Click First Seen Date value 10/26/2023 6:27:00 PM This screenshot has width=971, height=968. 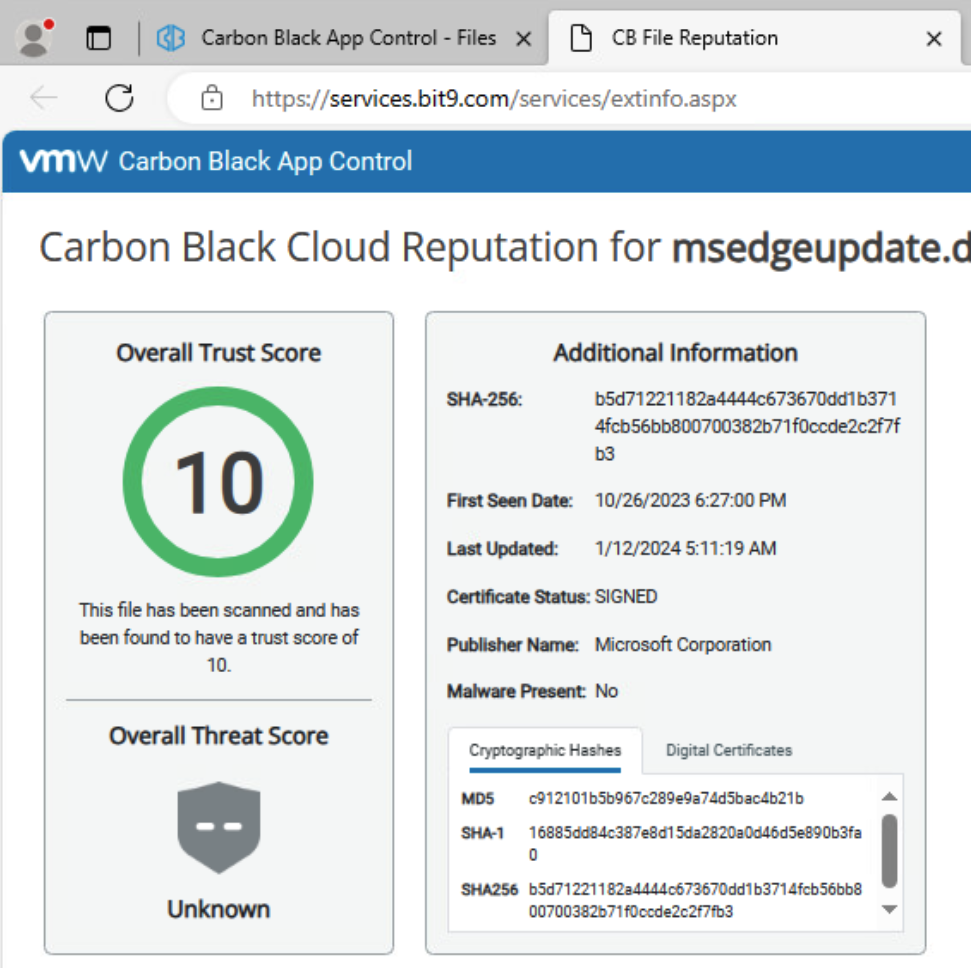pos(690,500)
